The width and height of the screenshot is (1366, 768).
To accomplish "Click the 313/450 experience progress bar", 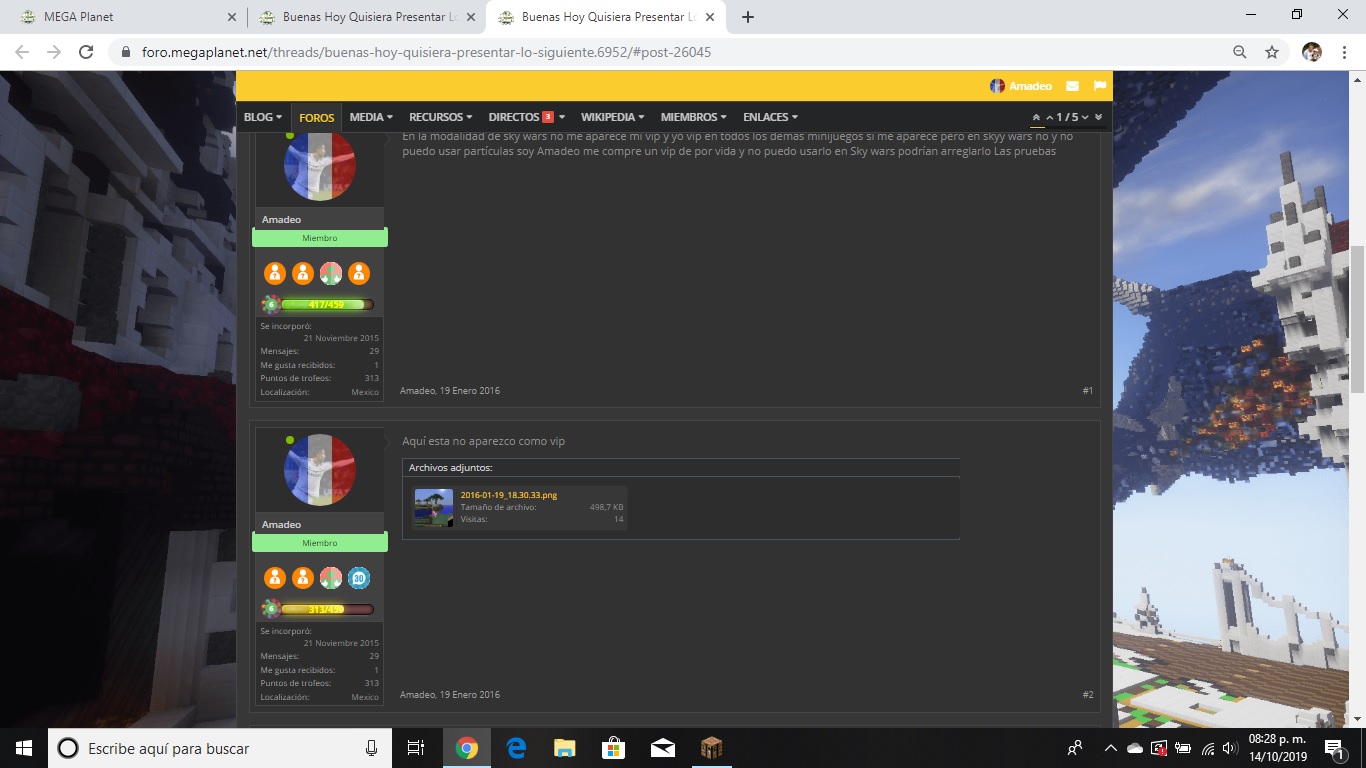I will pyautogui.click(x=327, y=608).
